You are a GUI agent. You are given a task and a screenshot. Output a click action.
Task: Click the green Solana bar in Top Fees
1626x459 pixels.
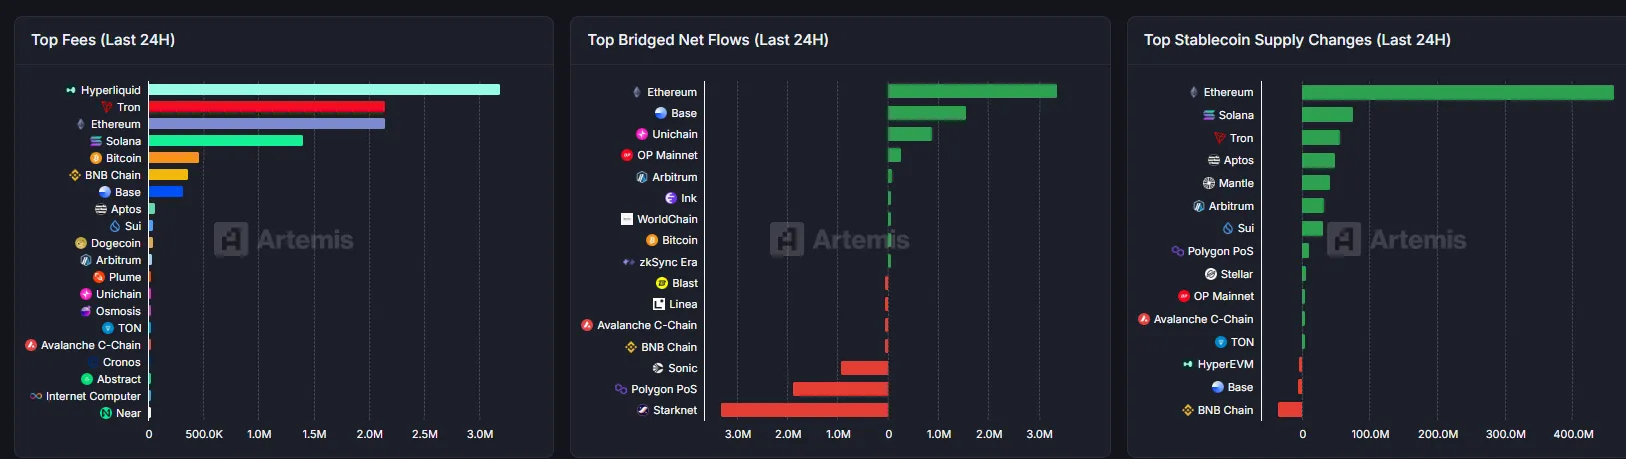226,141
